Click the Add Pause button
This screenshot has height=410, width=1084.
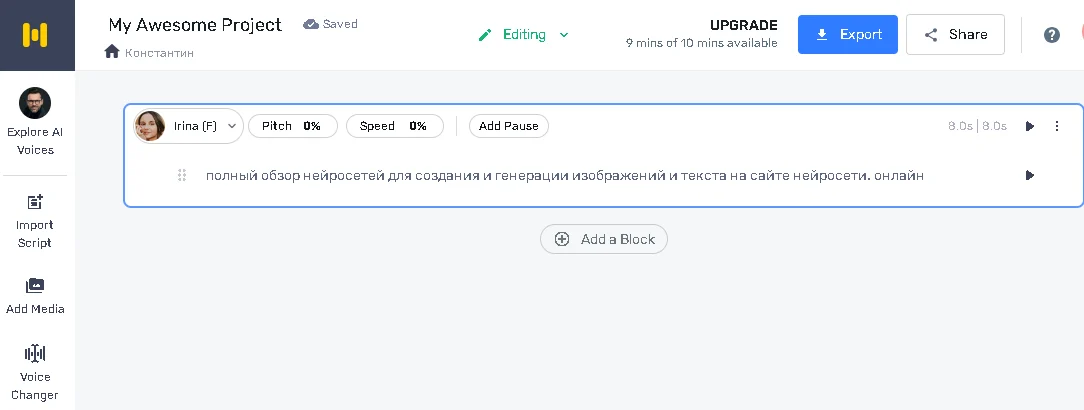[x=508, y=126]
